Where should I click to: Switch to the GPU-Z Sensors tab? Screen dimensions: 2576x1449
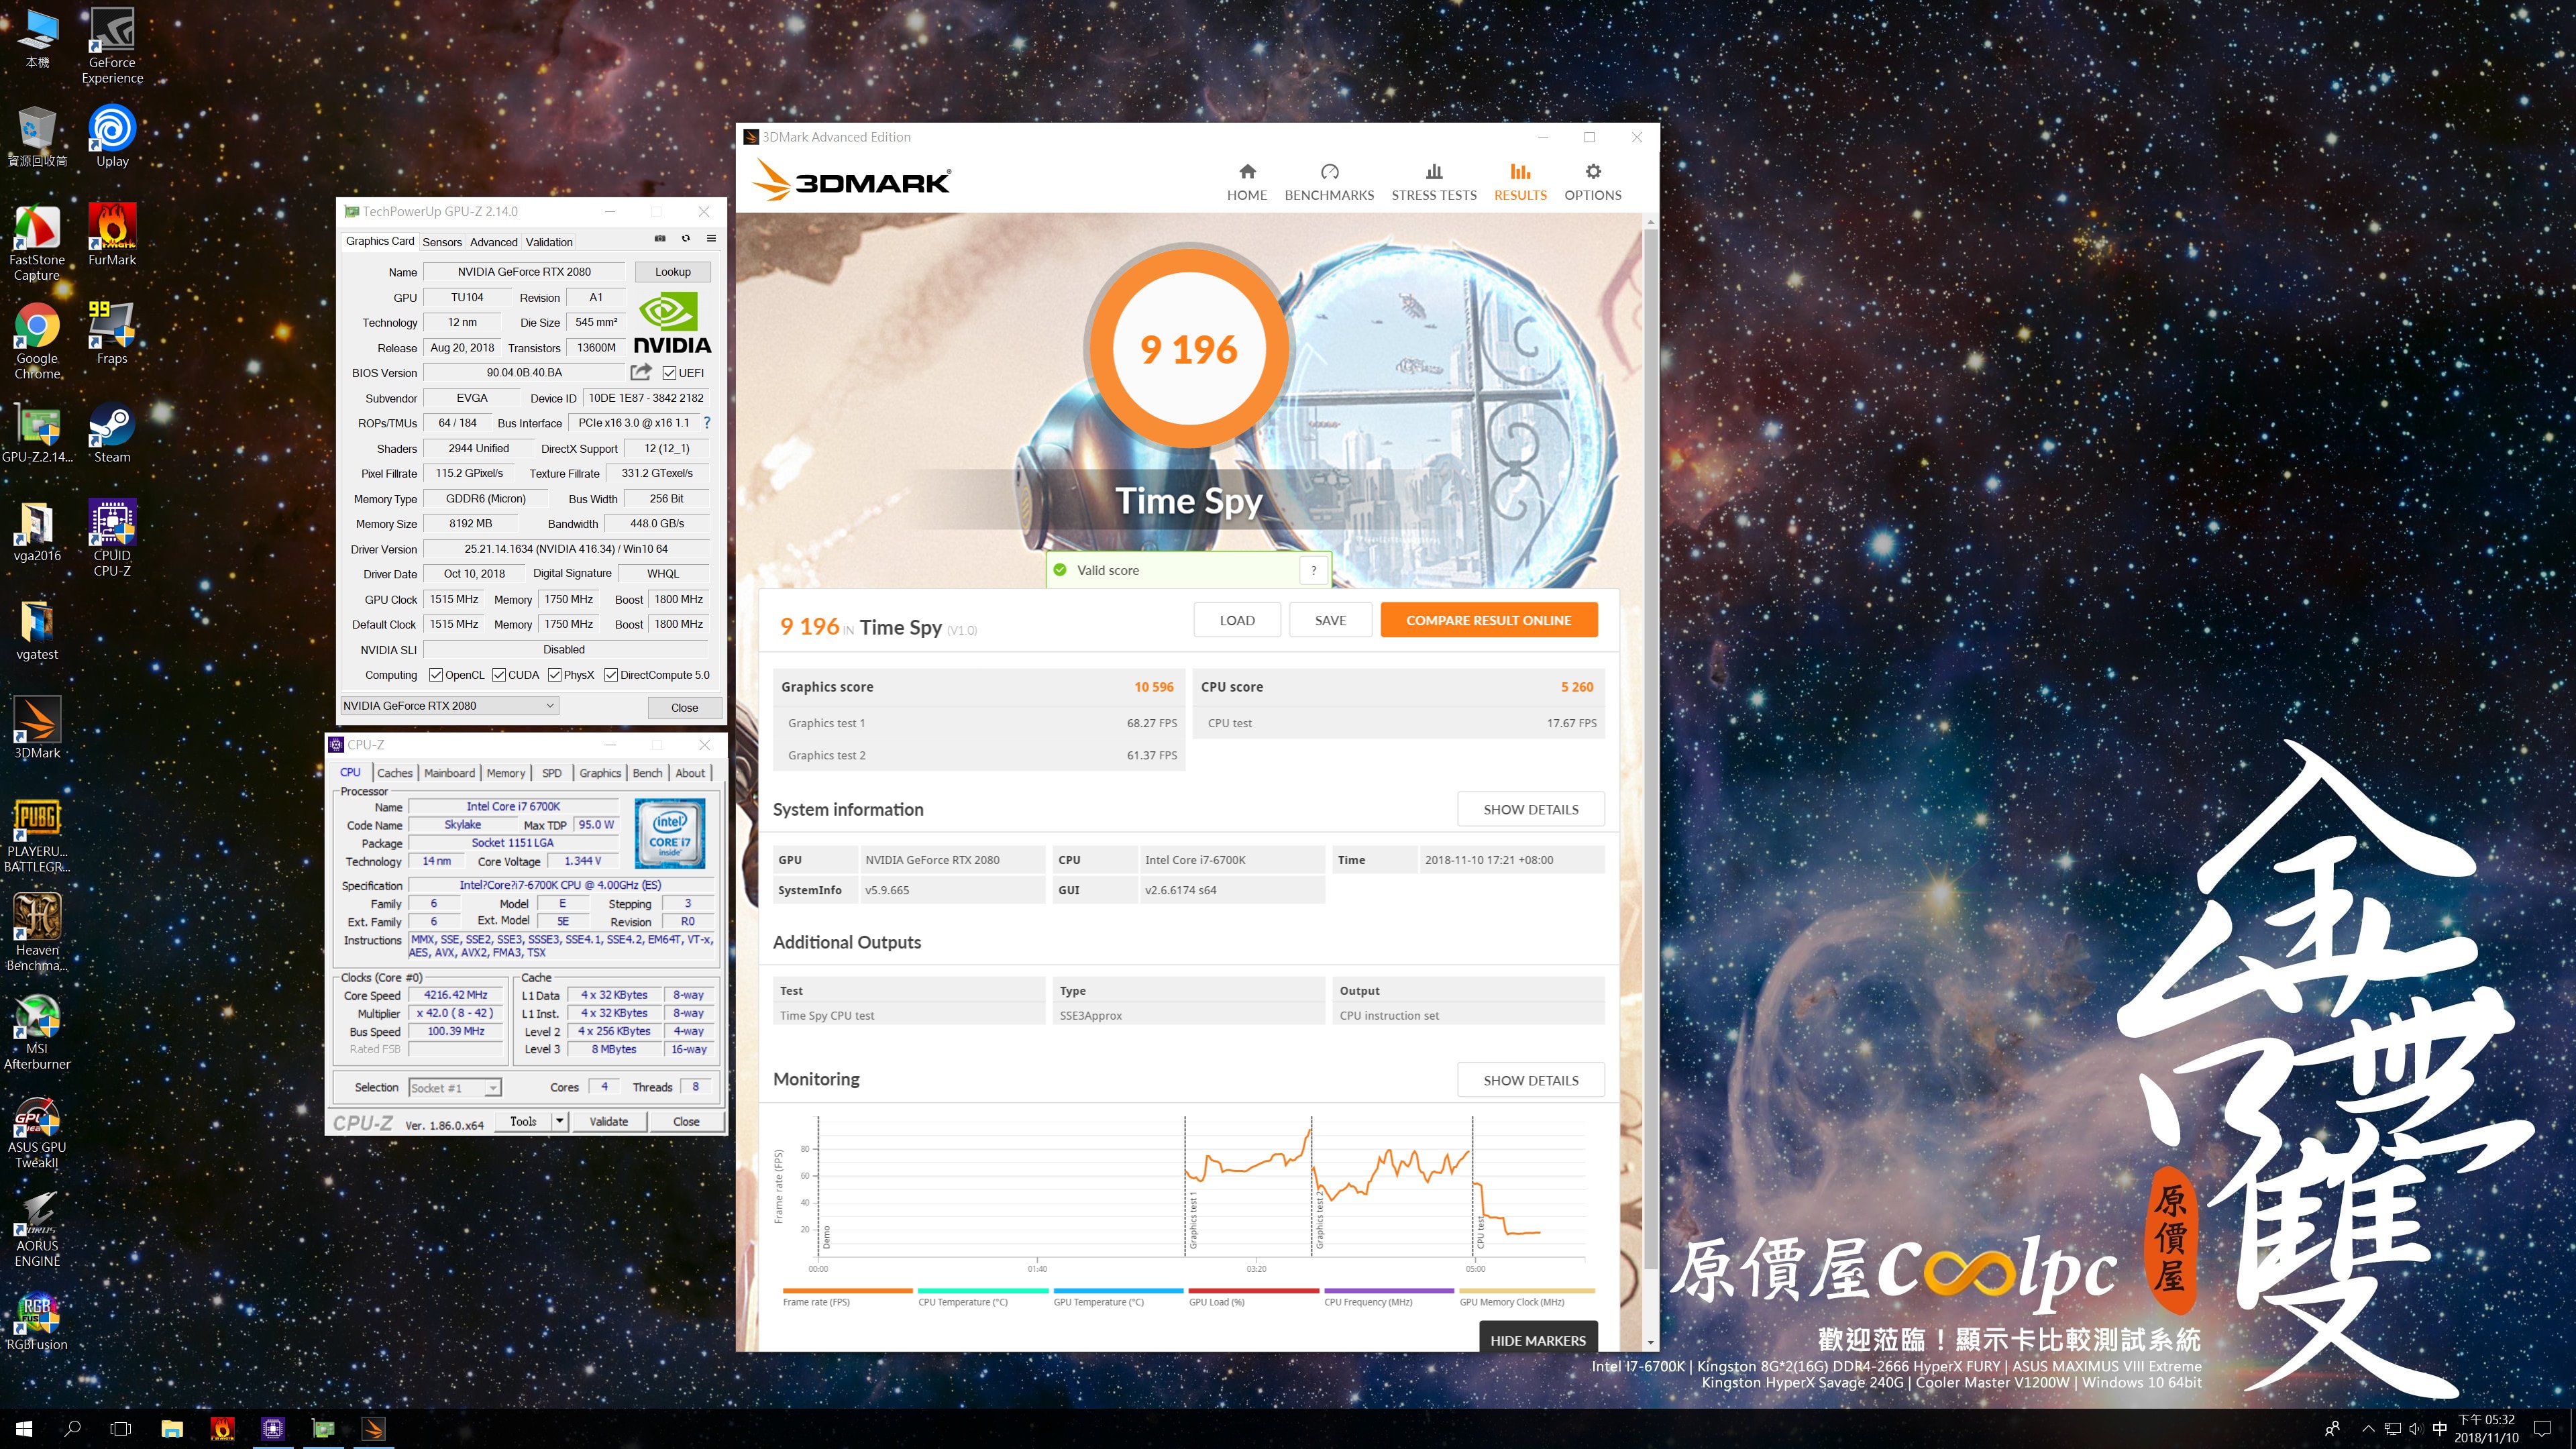coord(442,242)
